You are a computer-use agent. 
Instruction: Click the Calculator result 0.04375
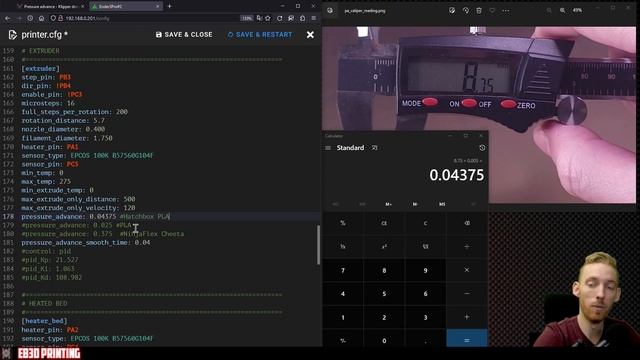(456, 175)
